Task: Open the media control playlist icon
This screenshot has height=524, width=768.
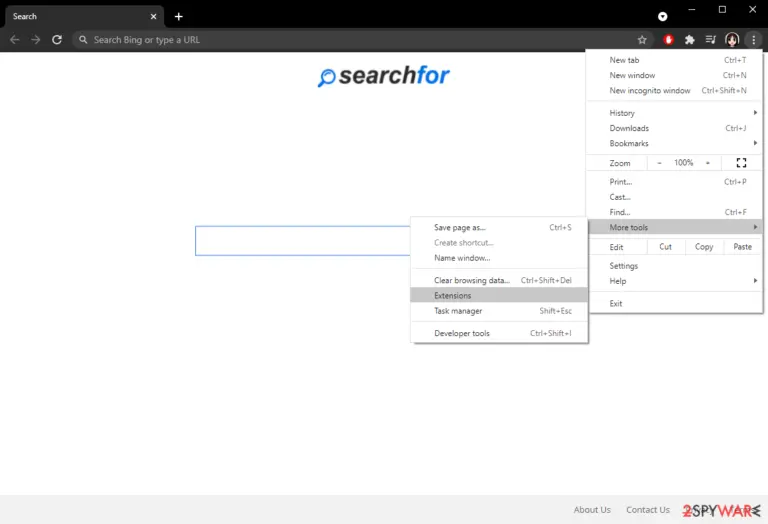Action: [x=711, y=40]
